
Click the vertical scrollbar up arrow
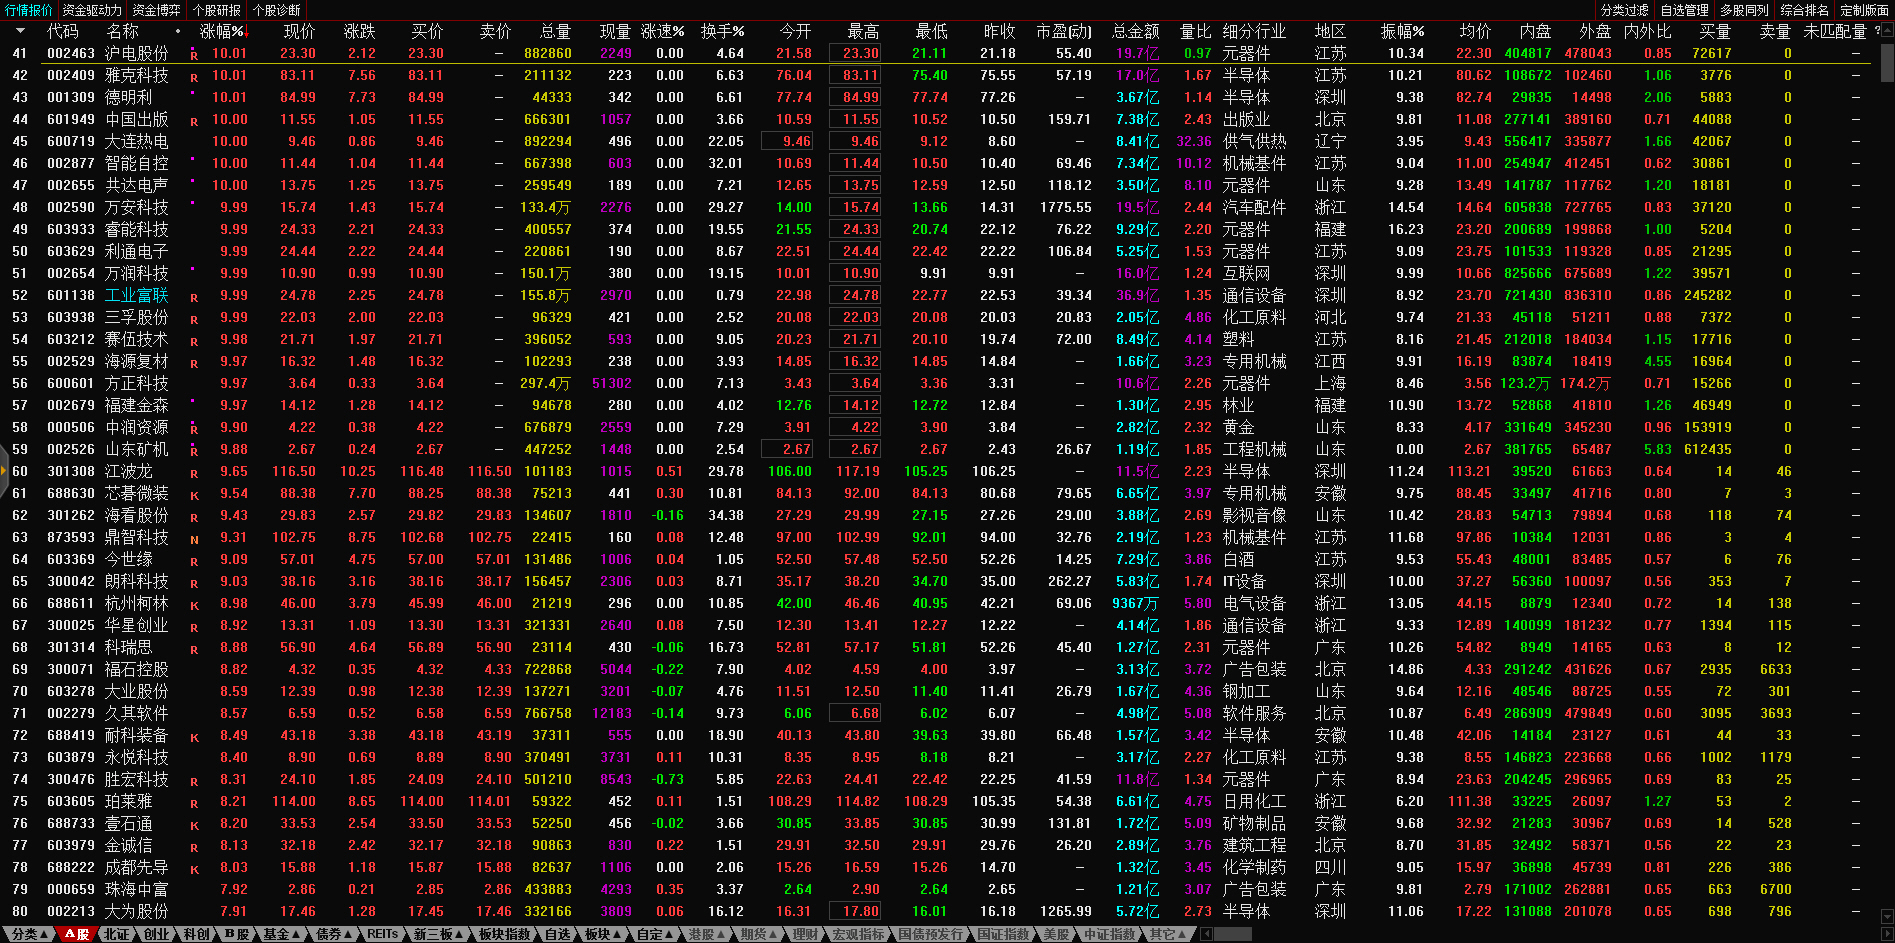pyautogui.click(x=1887, y=31)
